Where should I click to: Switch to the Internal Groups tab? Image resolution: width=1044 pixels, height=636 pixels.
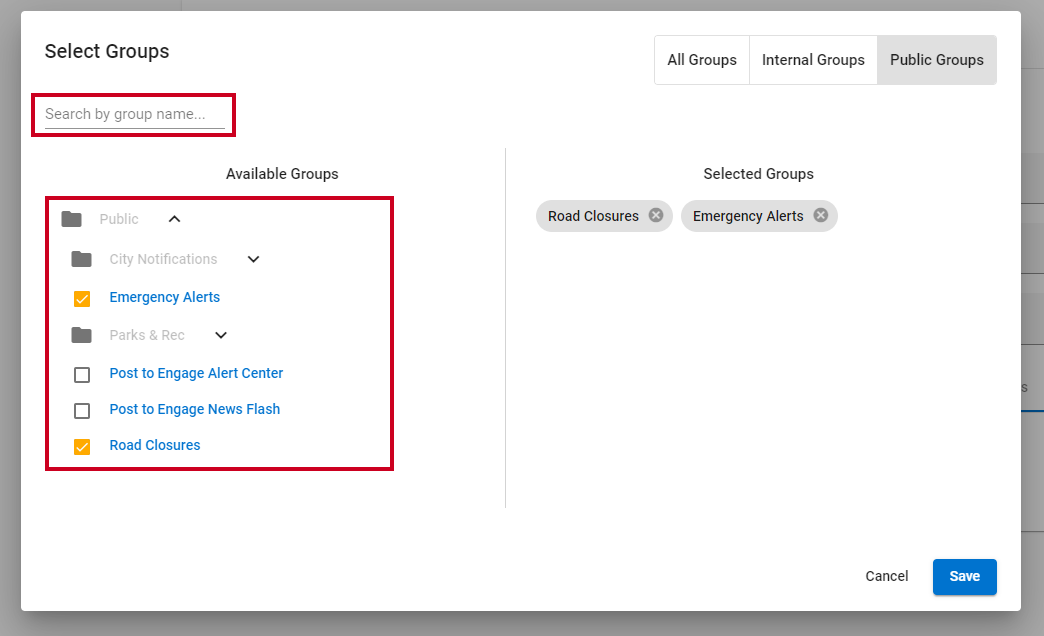[813, 60]
